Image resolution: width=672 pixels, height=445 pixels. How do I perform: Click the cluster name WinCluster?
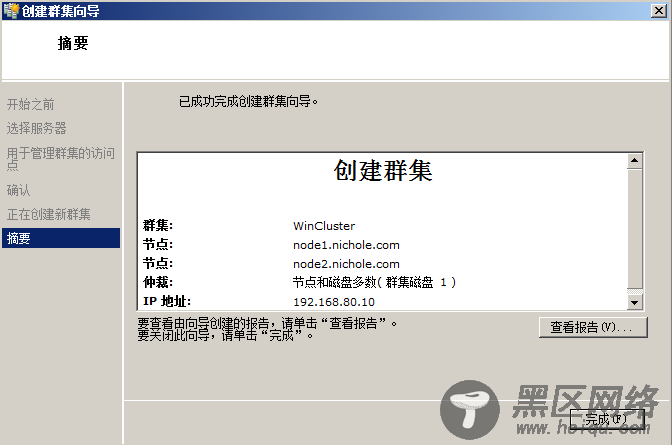324,226
